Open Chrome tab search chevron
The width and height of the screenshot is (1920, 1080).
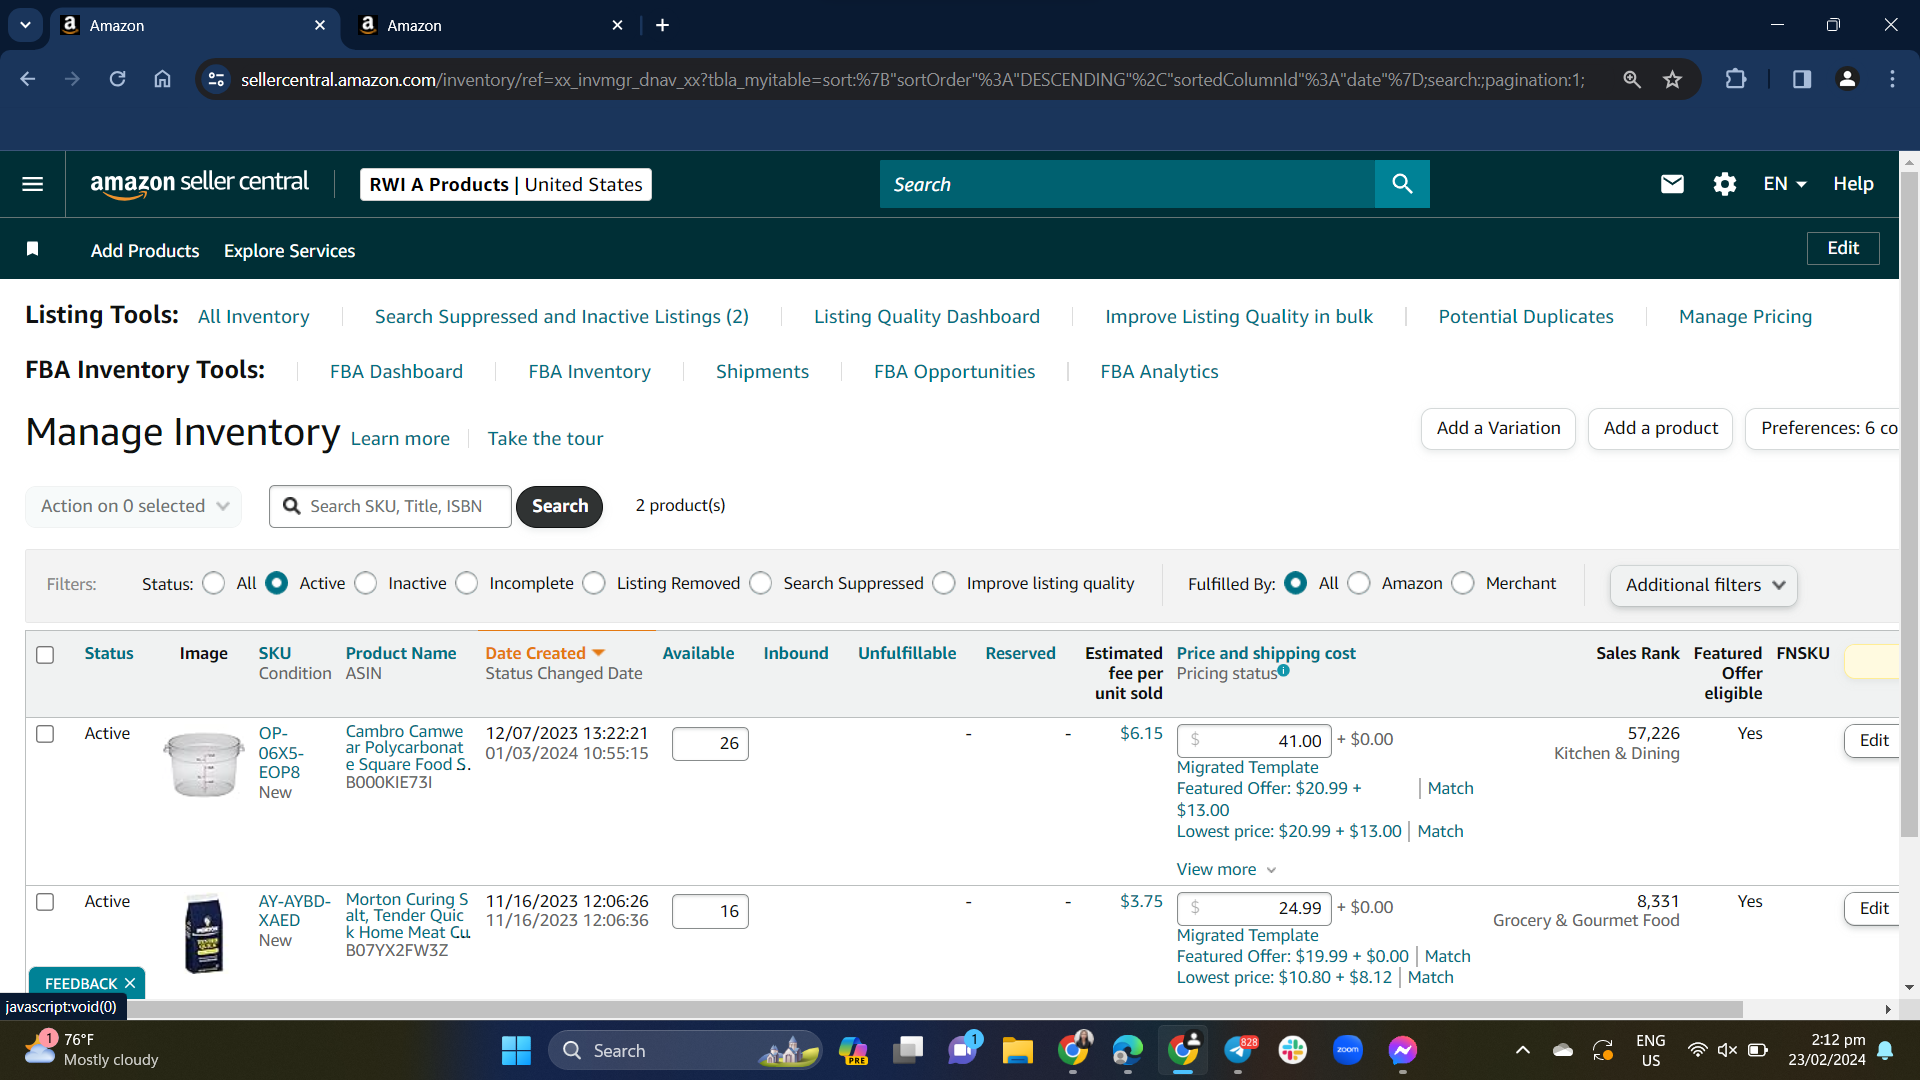coord(25,25)
